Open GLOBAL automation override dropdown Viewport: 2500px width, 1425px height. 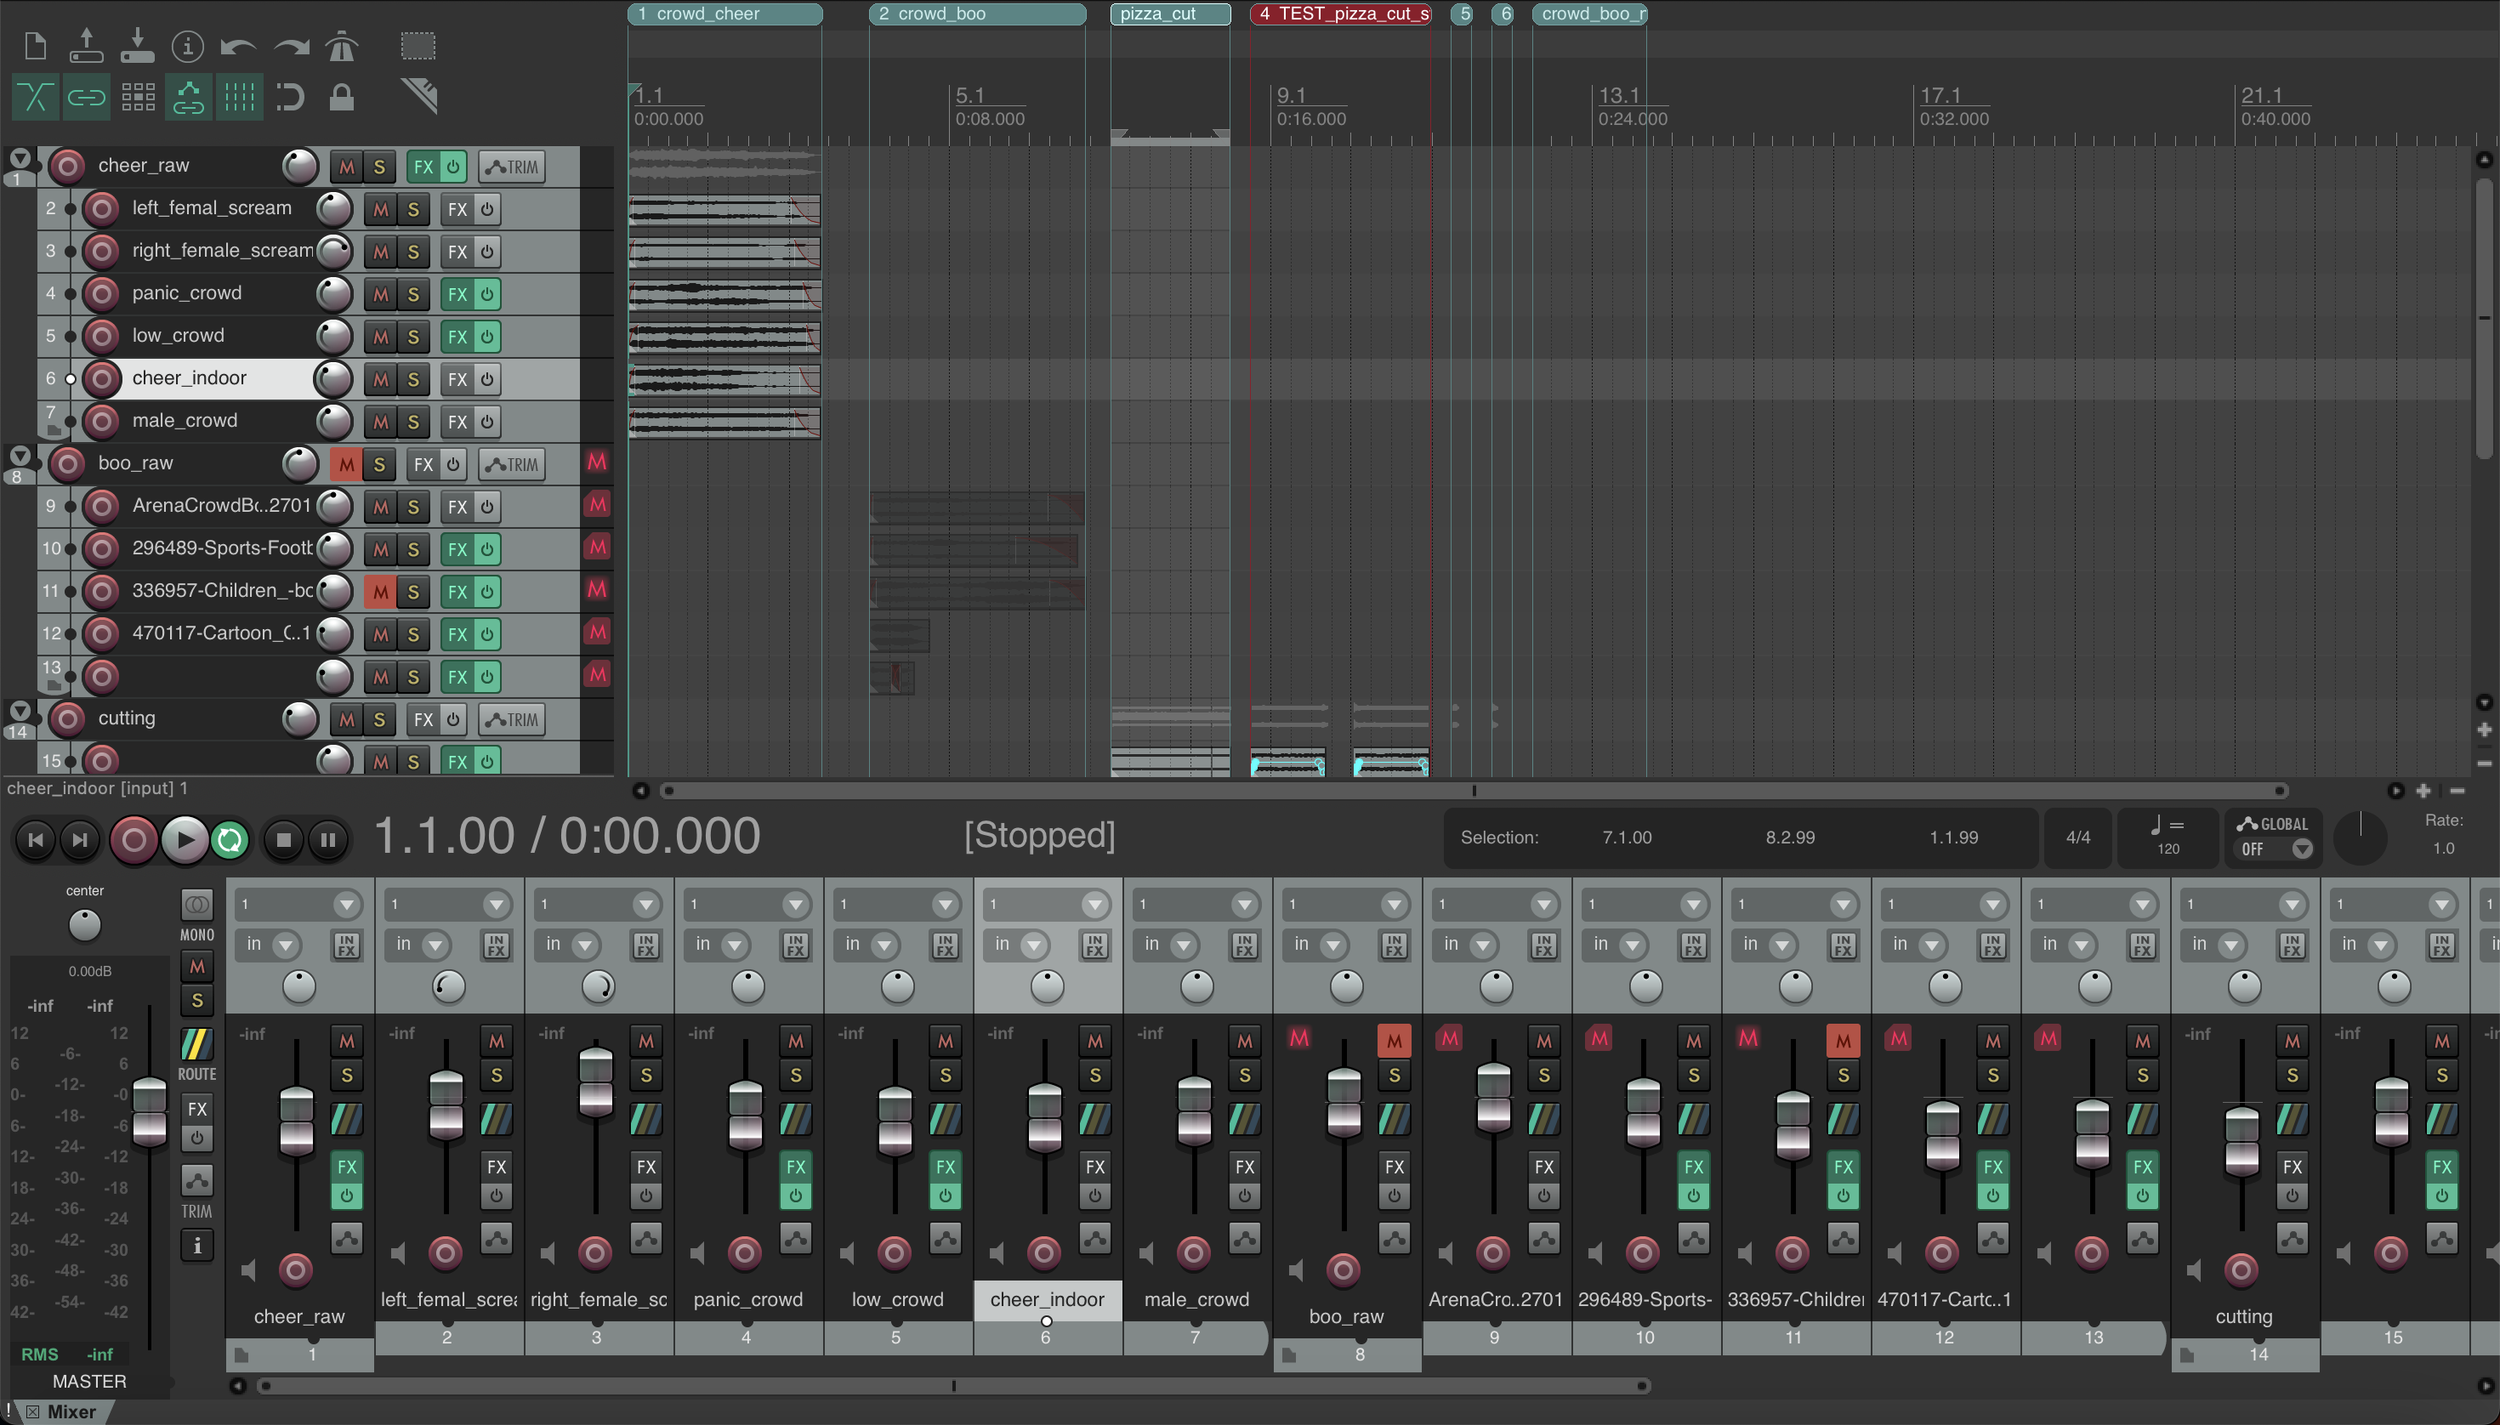pyautogui.click(x=2302, y=849)
